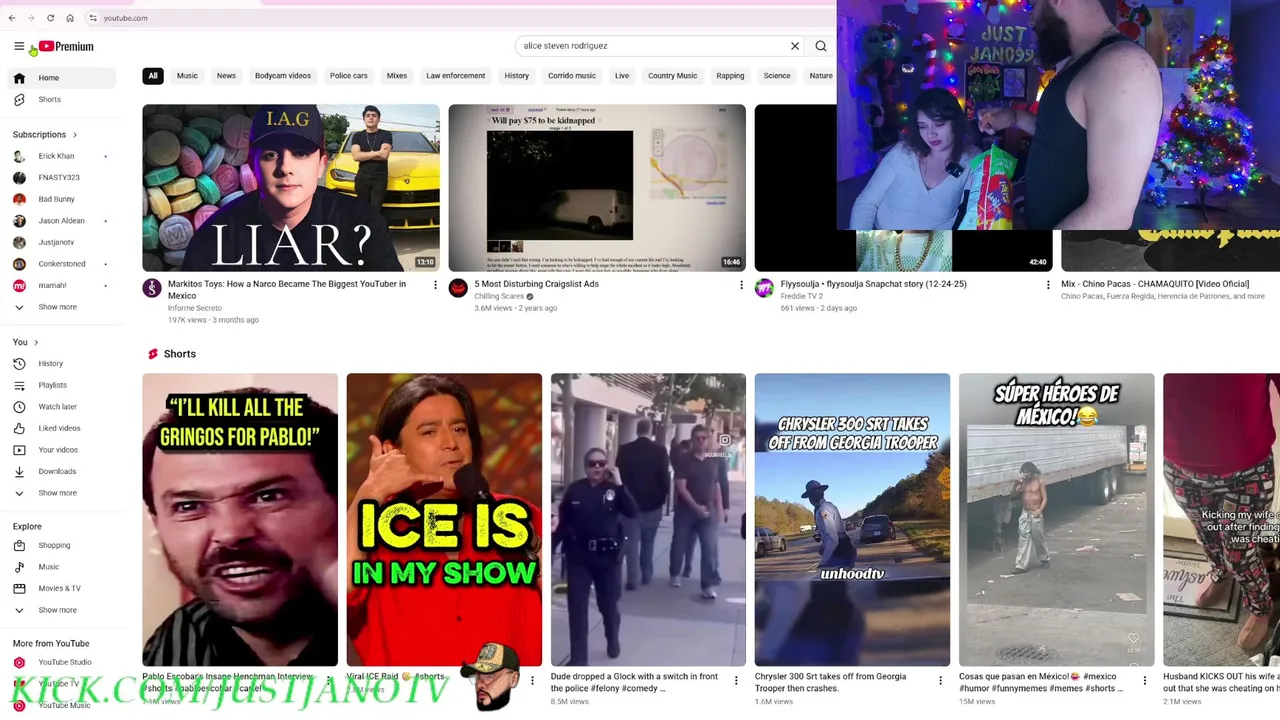The height and width of the screenshot is (720, 1280).
Task: Click Chilling Scares channel avatar
Action: (458, 288)
